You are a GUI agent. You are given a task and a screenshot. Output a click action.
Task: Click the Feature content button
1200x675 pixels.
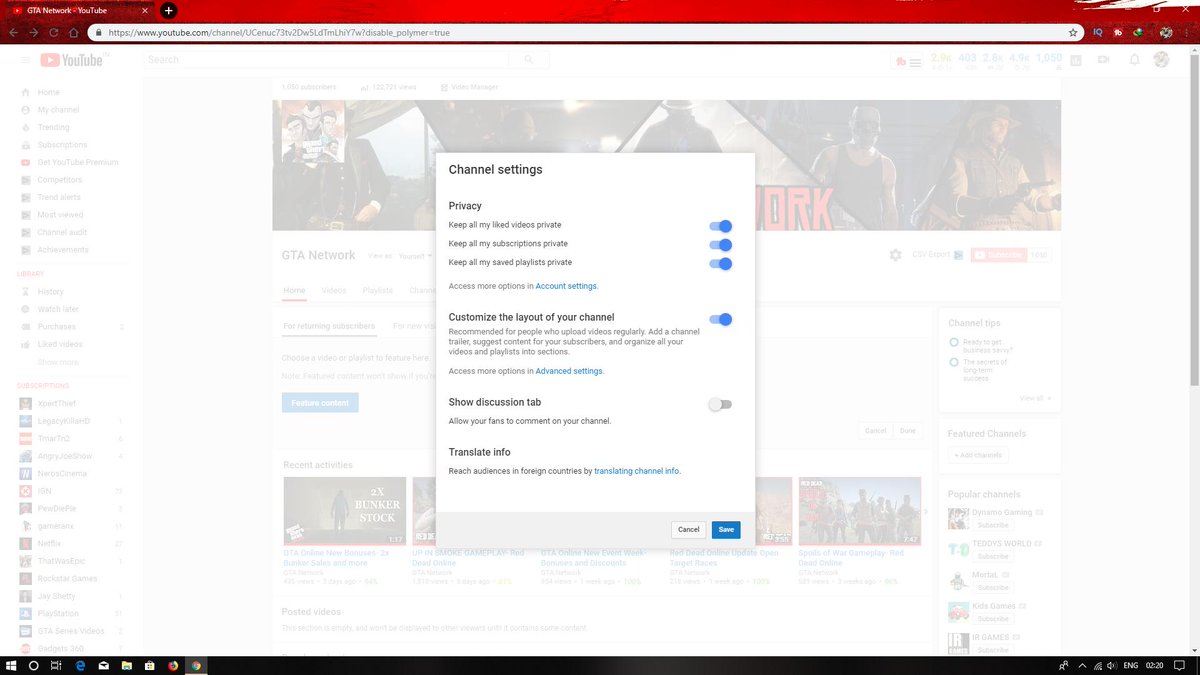tap(320, 403)
